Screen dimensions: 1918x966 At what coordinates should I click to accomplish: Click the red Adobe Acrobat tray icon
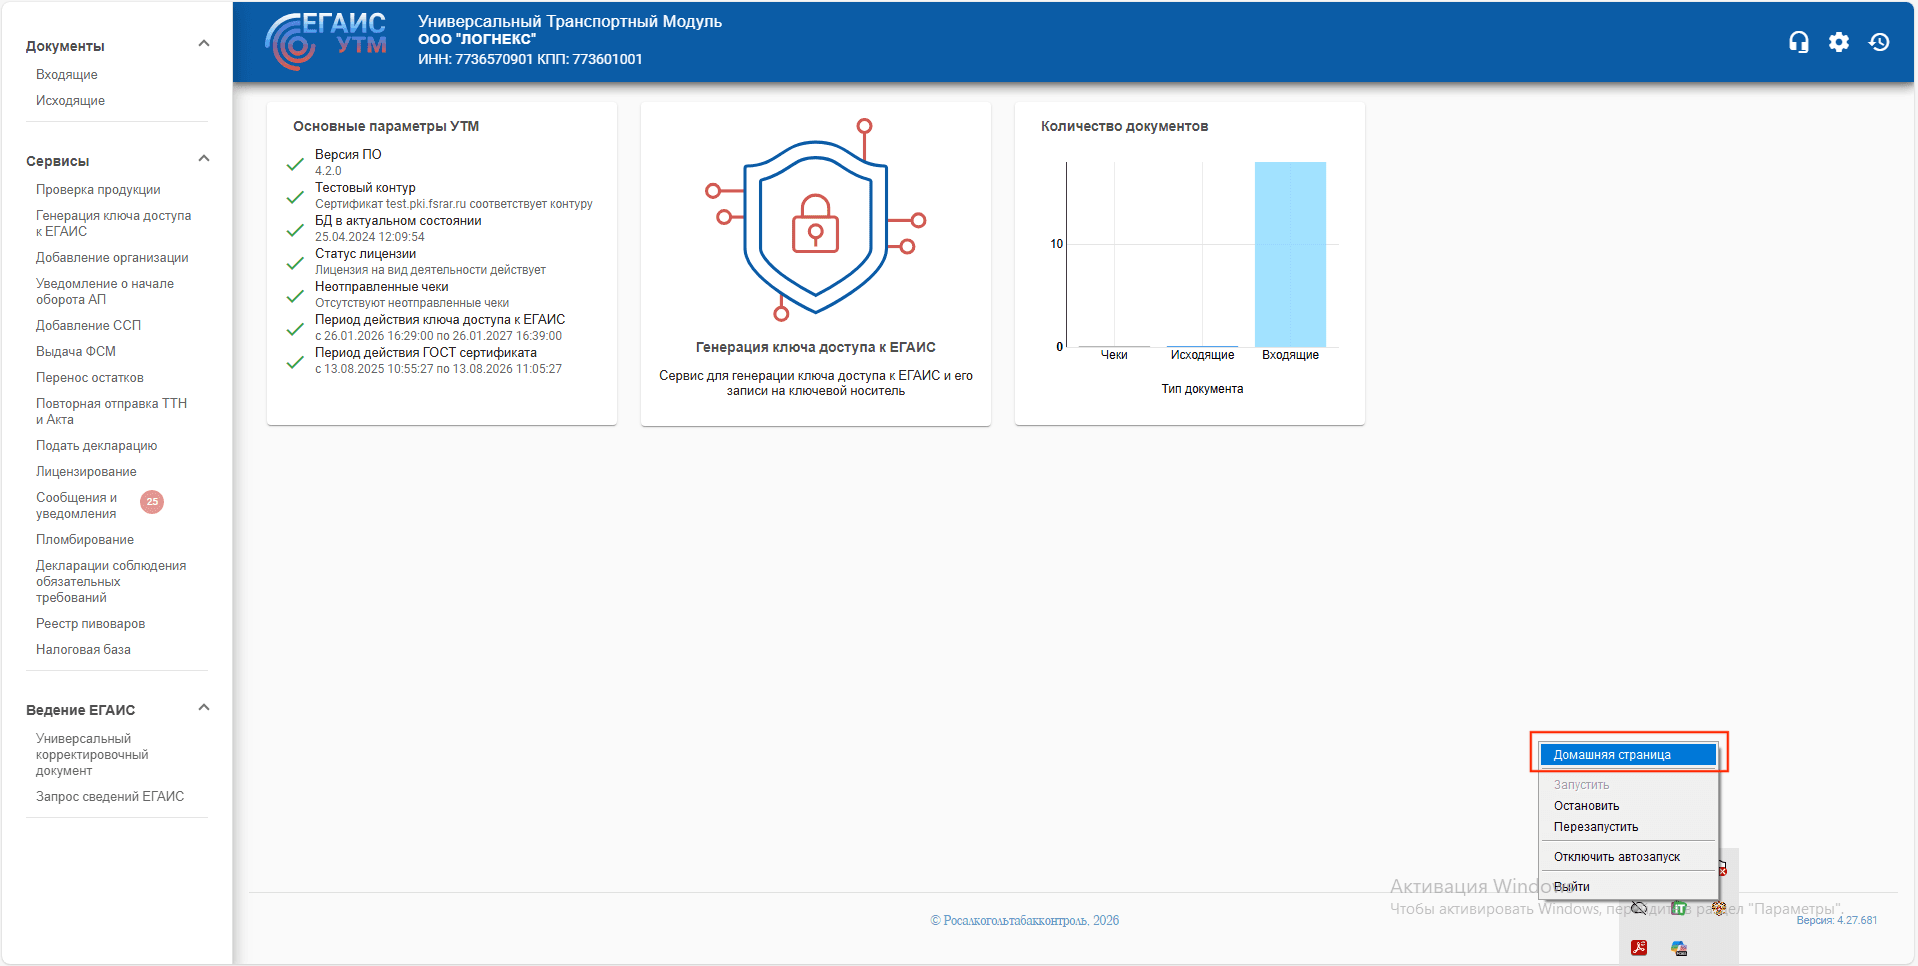(x=1638, y=948)
